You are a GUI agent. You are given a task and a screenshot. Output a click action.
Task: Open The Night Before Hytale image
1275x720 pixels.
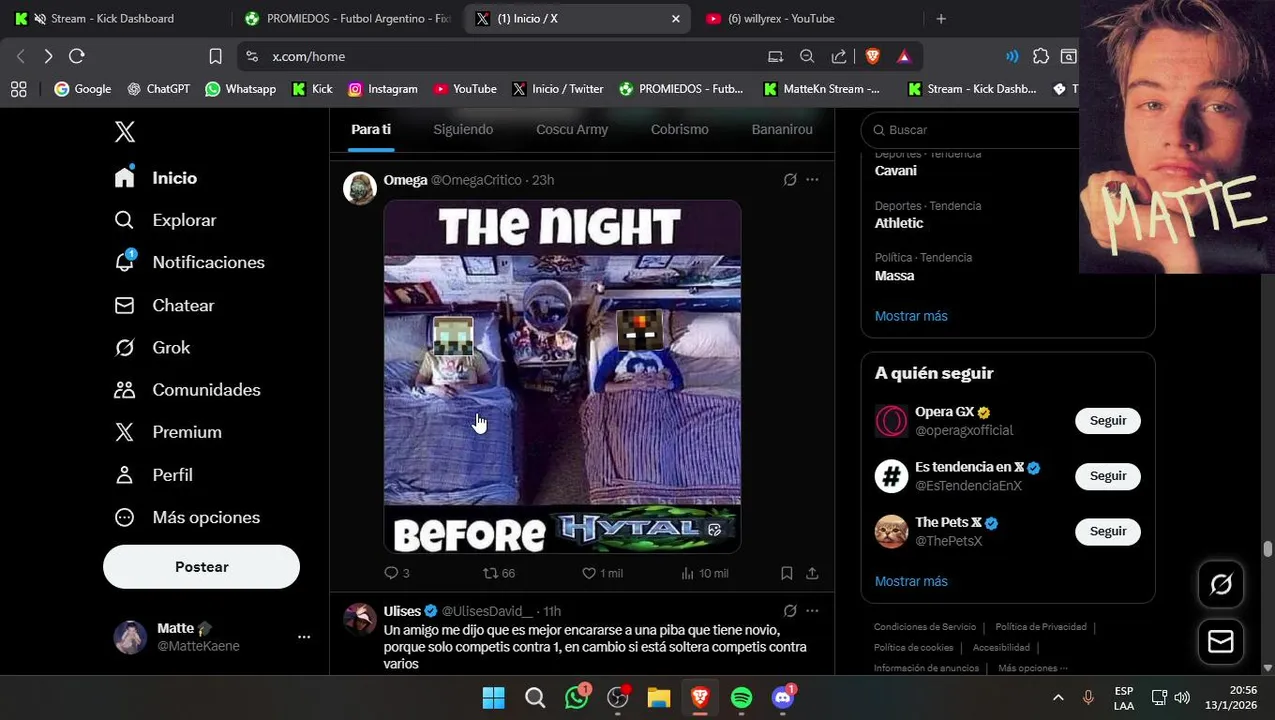tap(562, 377)
